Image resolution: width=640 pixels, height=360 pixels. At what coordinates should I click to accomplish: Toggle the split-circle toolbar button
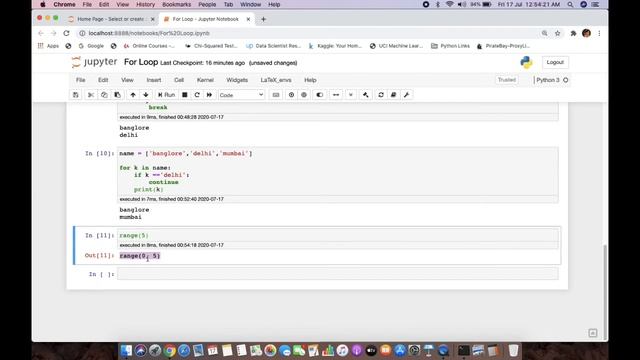point(320,95)
